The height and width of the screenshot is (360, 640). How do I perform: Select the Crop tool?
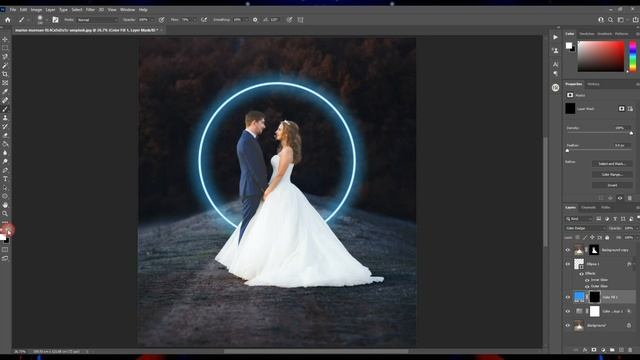pyautogui.click(x=5, y=74)
